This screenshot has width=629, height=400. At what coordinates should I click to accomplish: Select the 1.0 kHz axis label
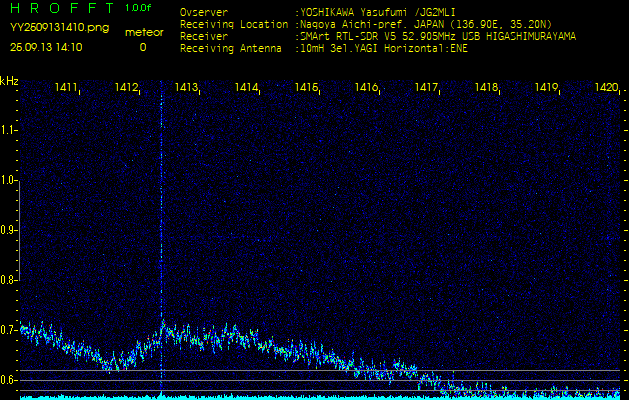(9, 180)
